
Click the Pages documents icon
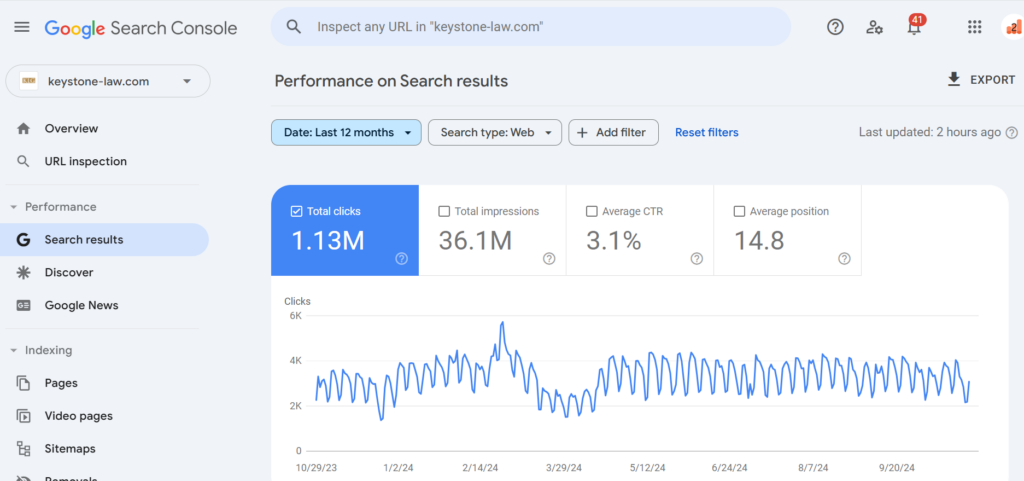tap(24, 383)
